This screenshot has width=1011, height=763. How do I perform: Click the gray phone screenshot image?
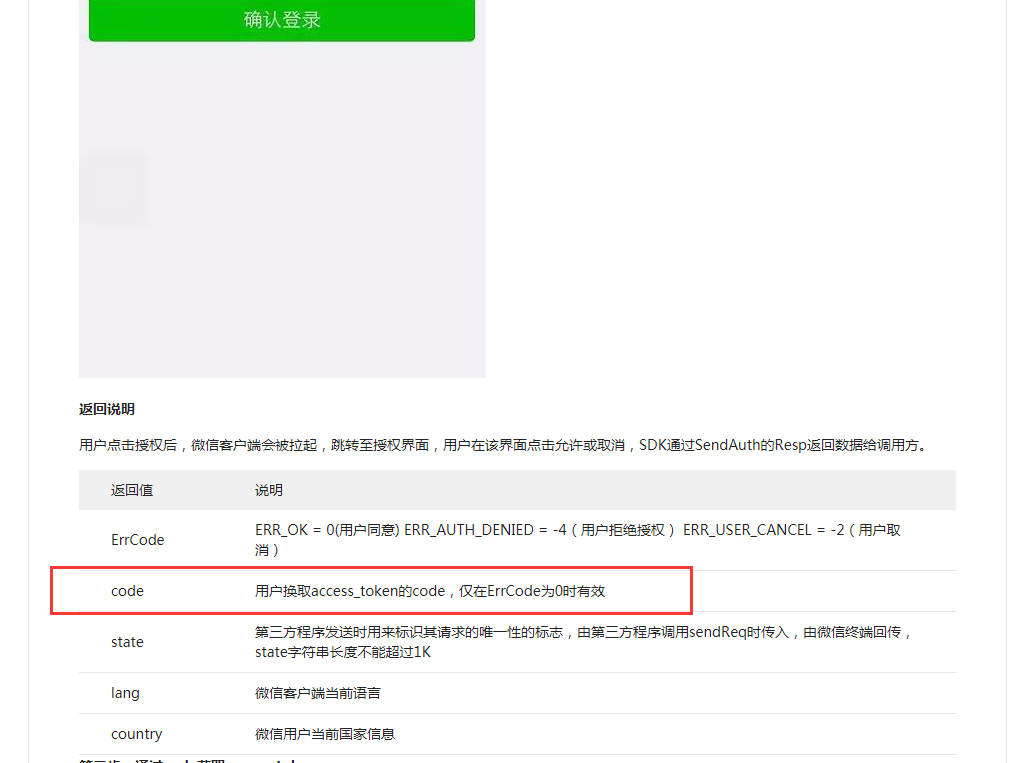282,189
